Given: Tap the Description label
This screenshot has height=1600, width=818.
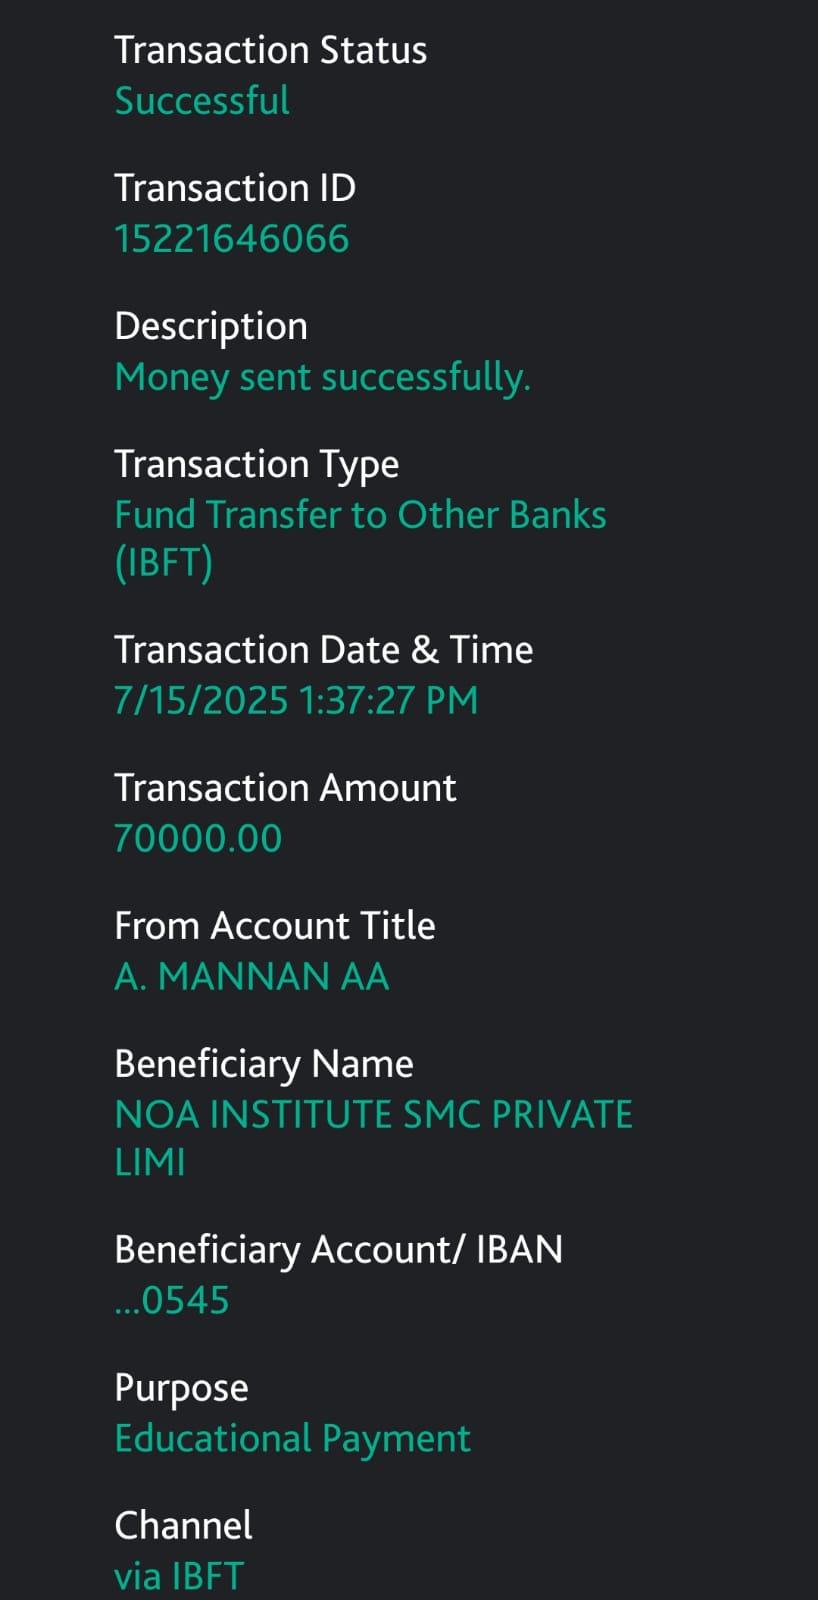Looking at the screenshot, I should coord(211,326).
